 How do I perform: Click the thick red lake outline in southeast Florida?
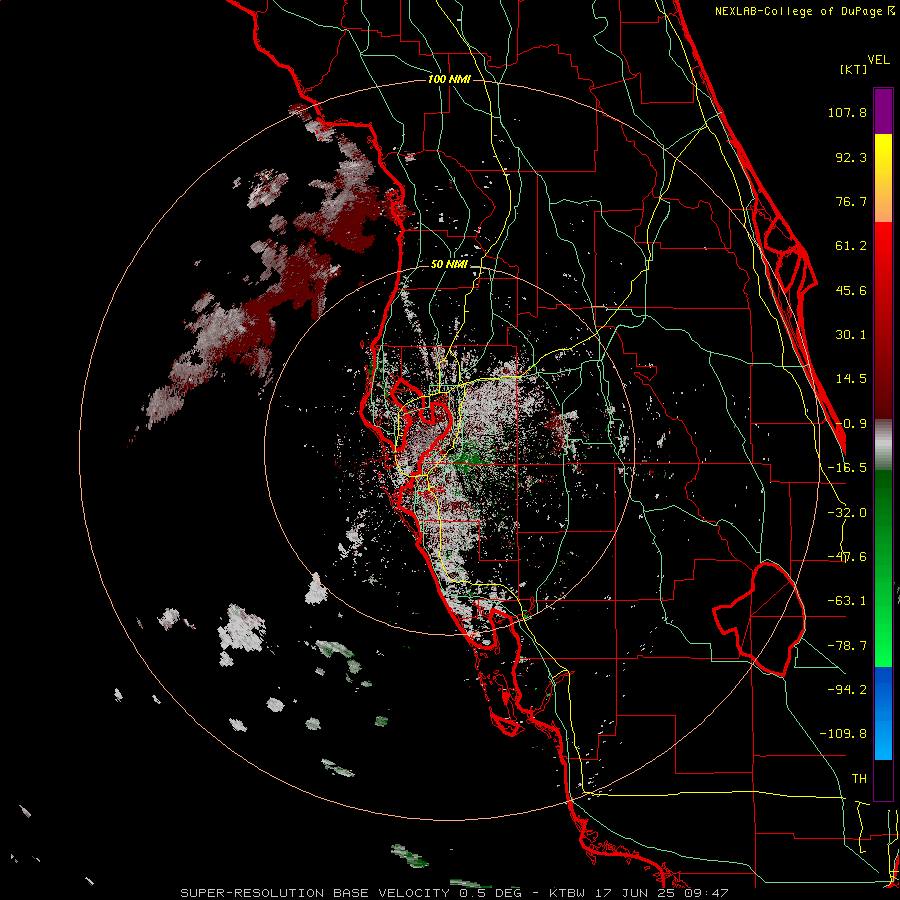[759, 619]
